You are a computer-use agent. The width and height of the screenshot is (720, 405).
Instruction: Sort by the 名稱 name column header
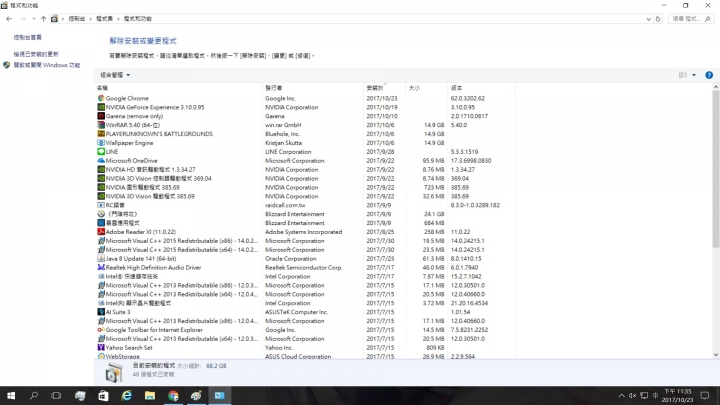[178, 88]
